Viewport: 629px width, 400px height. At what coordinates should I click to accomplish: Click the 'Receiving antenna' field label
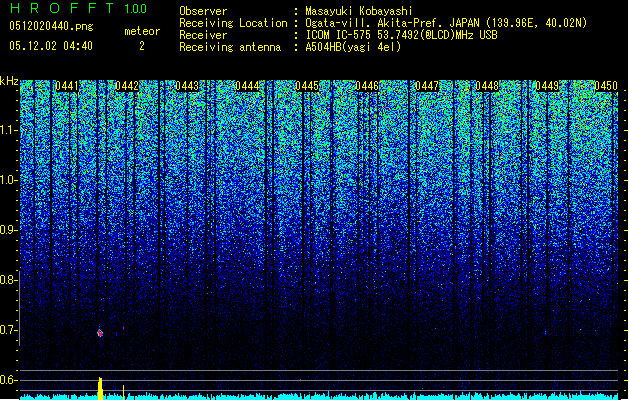(230, 47)
